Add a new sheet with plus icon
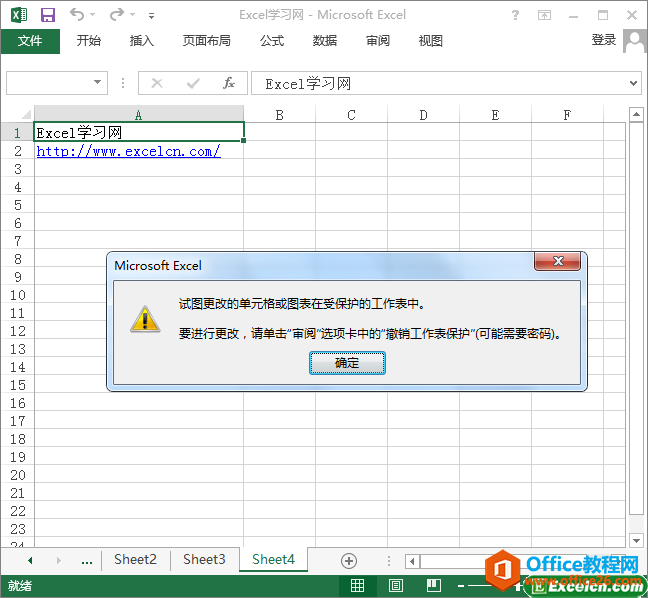 tap(349, 560)
